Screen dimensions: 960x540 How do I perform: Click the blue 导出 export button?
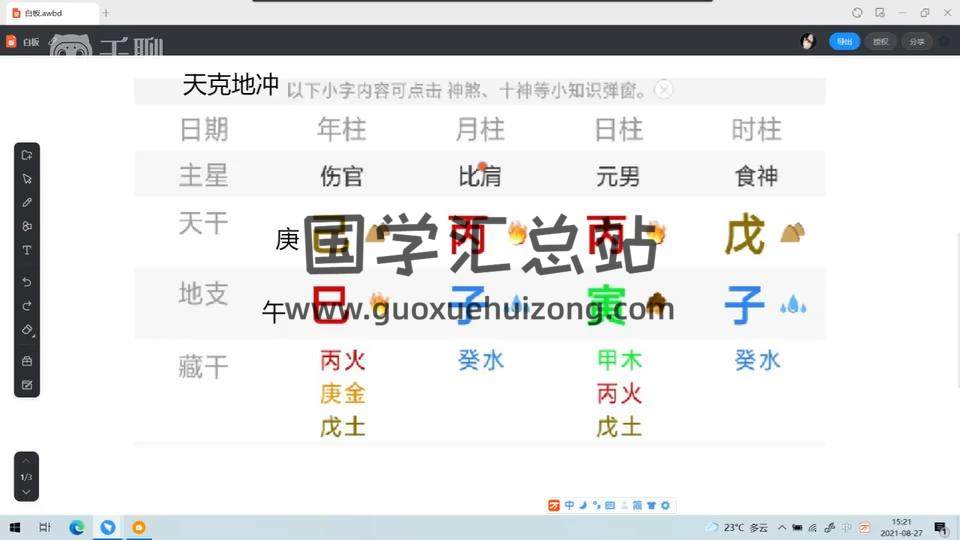click(x=844, y=42)
